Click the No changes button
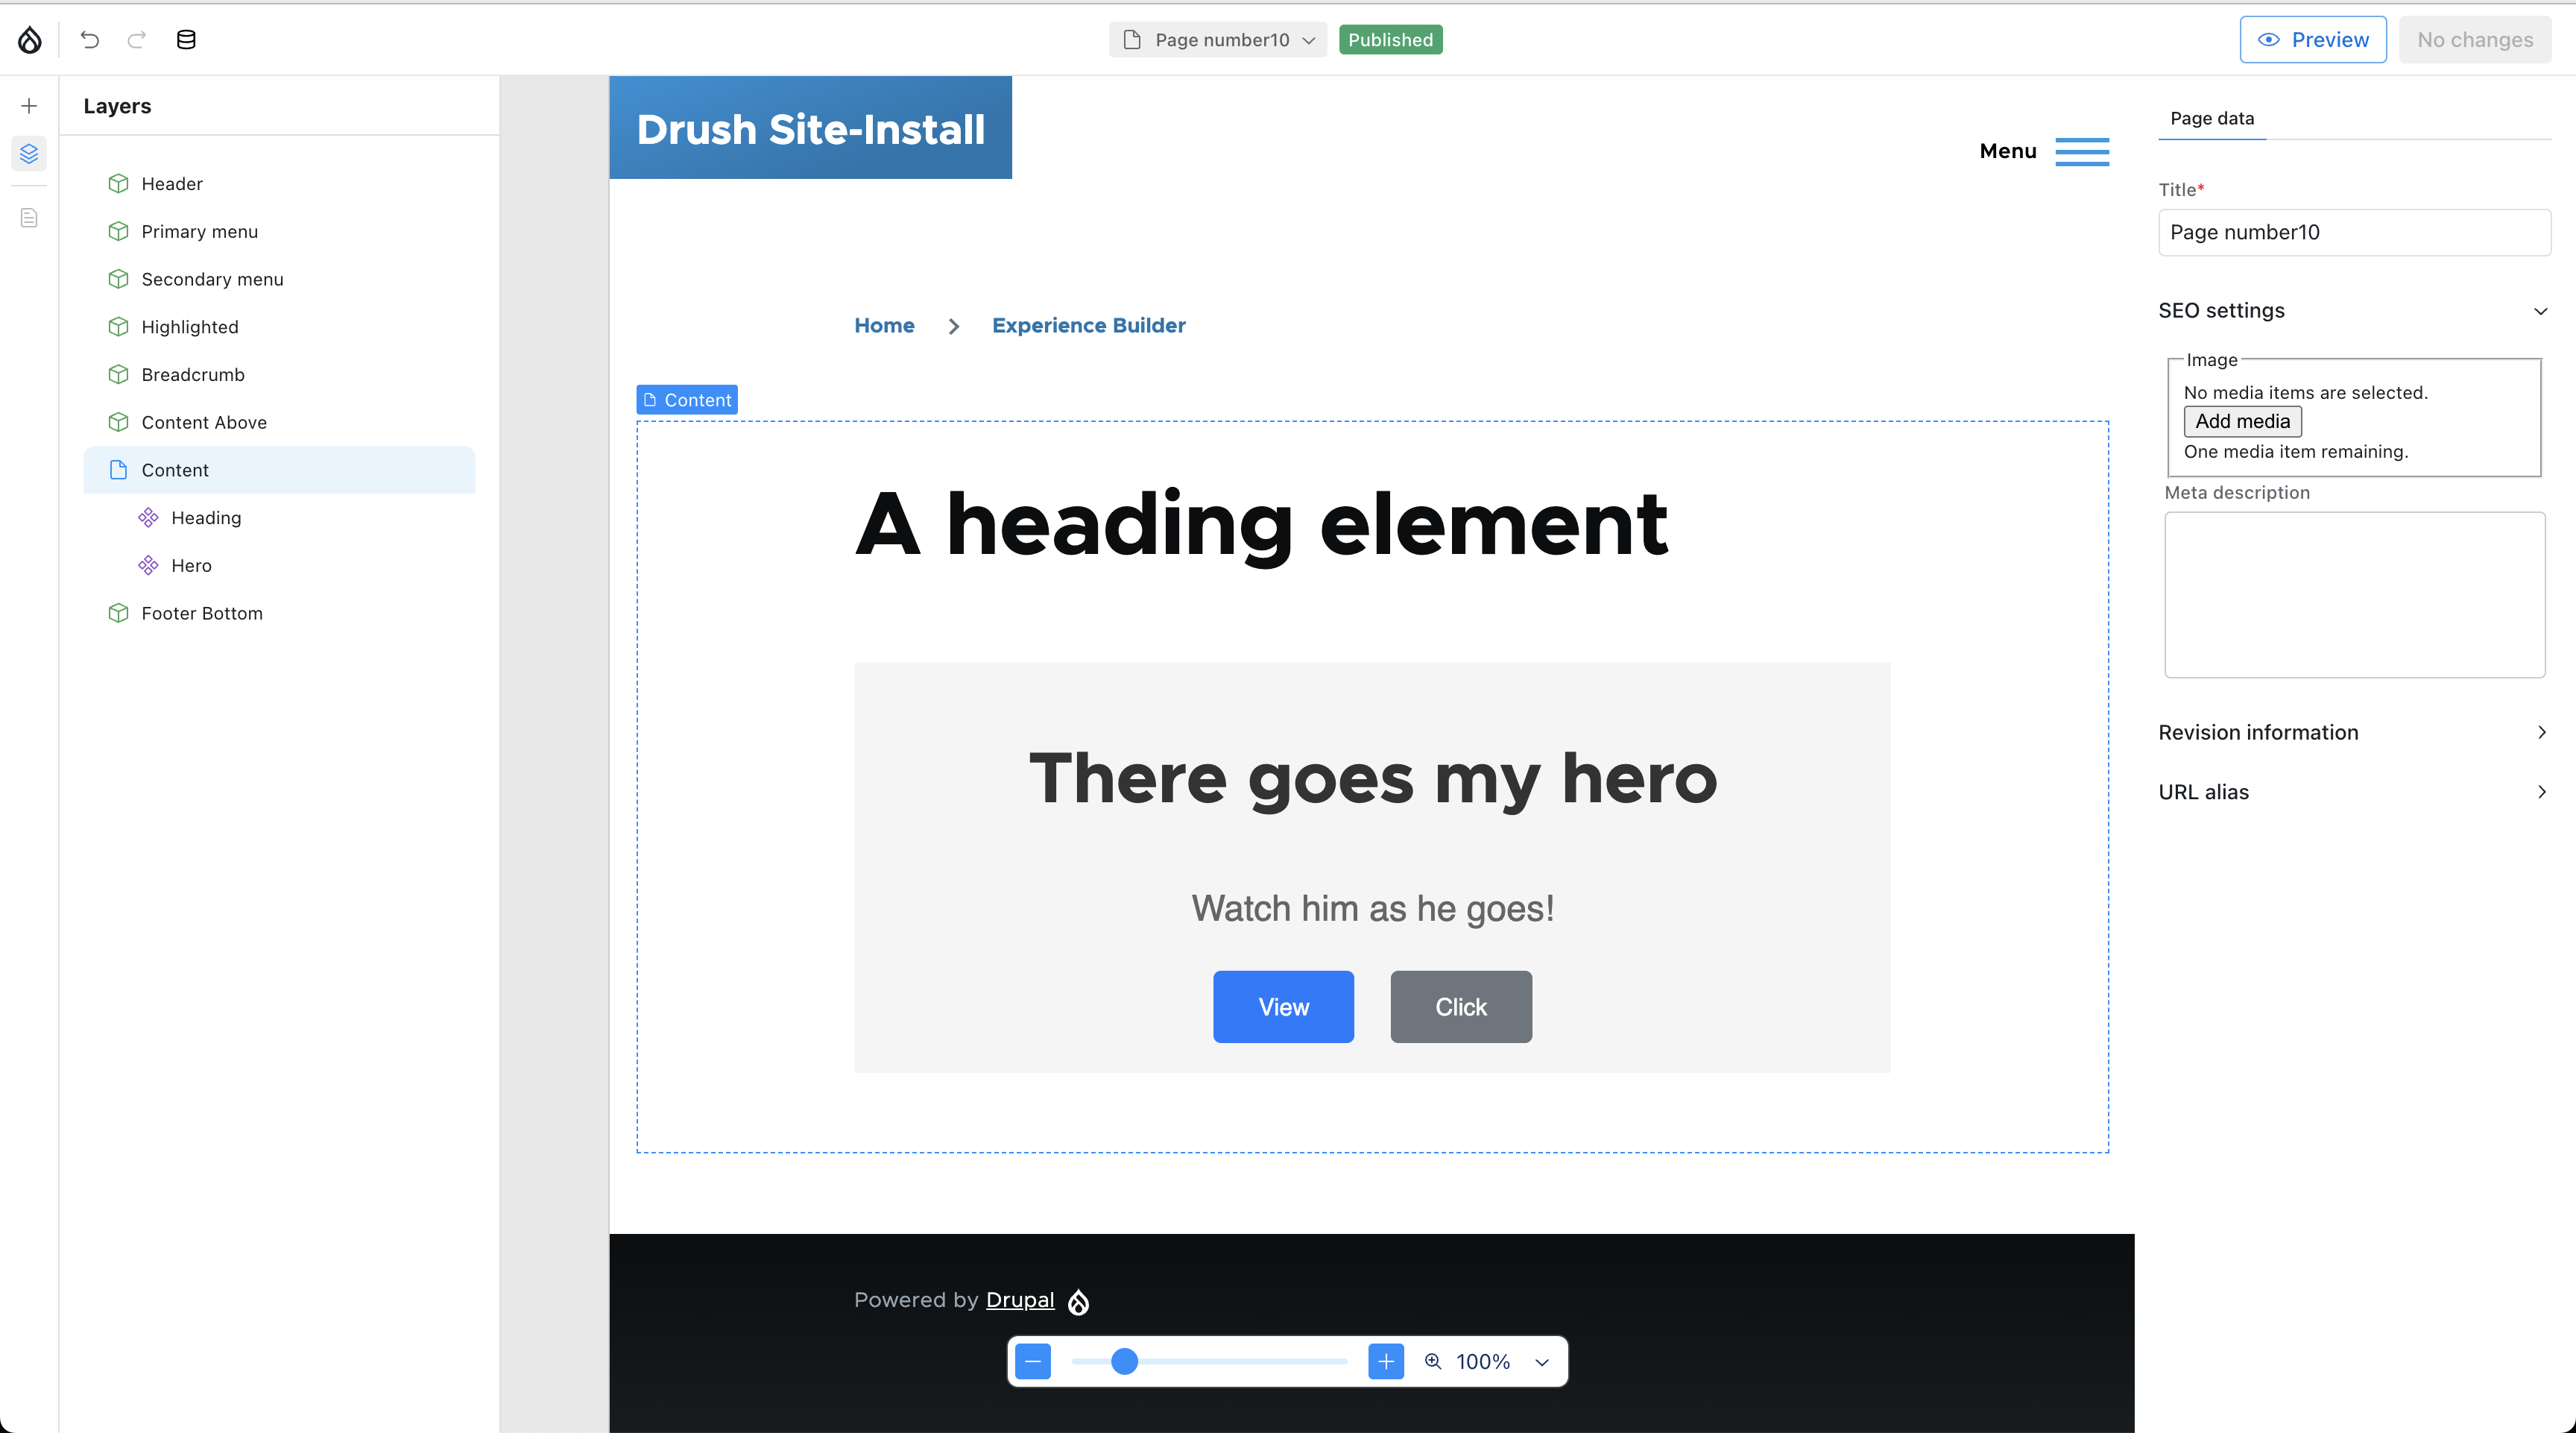The height and width of the screenshot is (1433, 2576). [2475, 40]
